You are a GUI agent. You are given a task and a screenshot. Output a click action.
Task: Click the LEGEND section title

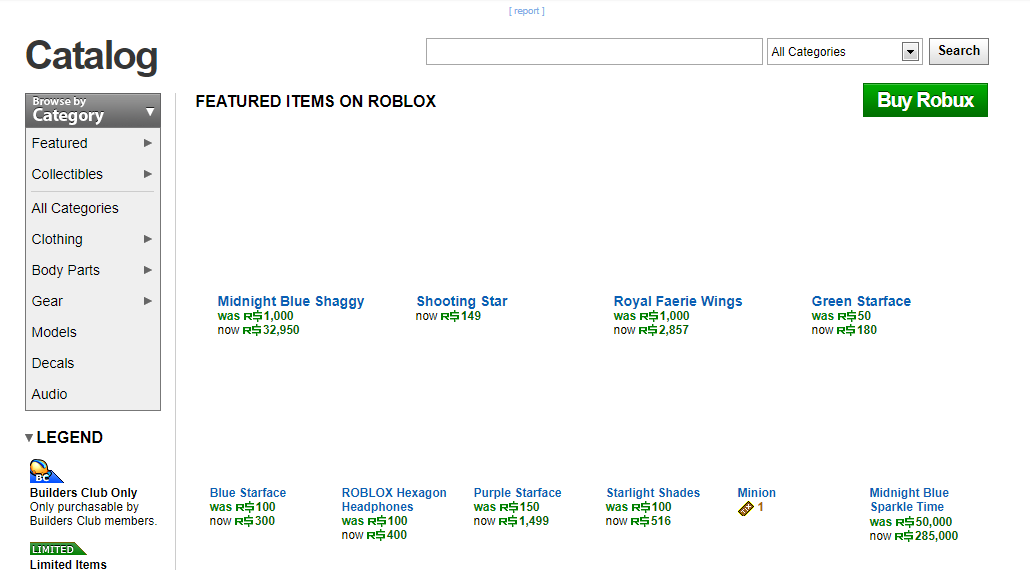[70, 437]
